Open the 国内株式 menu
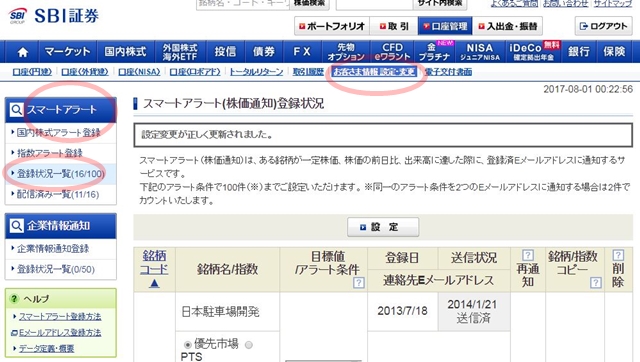640x362 pixels. click(125, 52)
